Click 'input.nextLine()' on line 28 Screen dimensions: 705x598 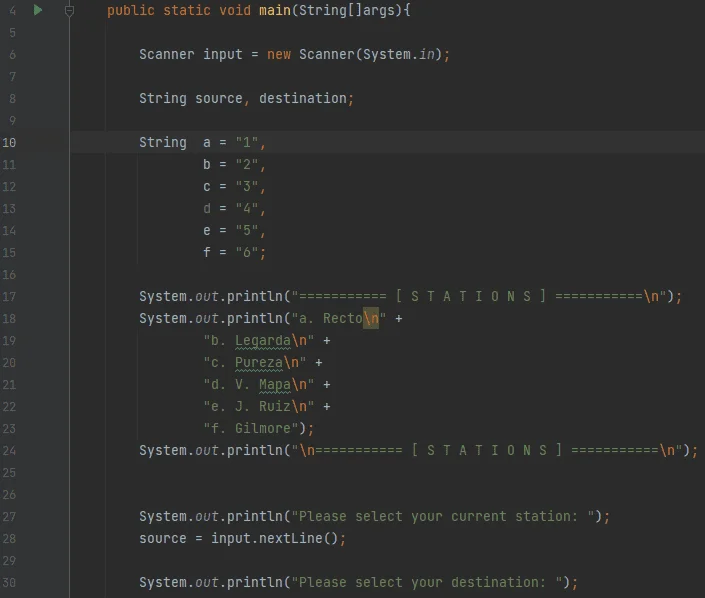[x=274, y=538]
